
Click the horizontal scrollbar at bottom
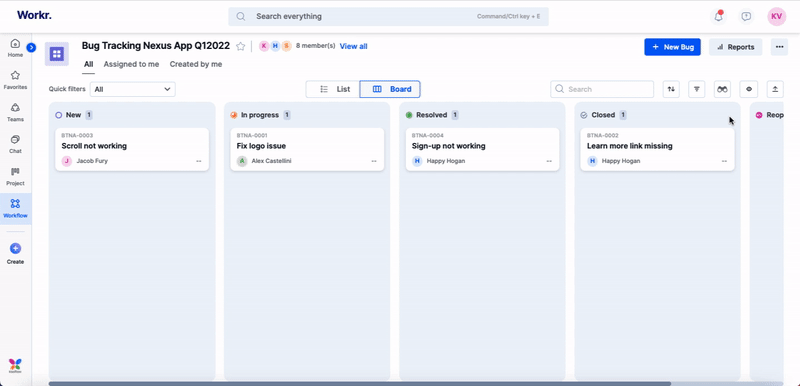pyautogui.click(x=360, y=383)
